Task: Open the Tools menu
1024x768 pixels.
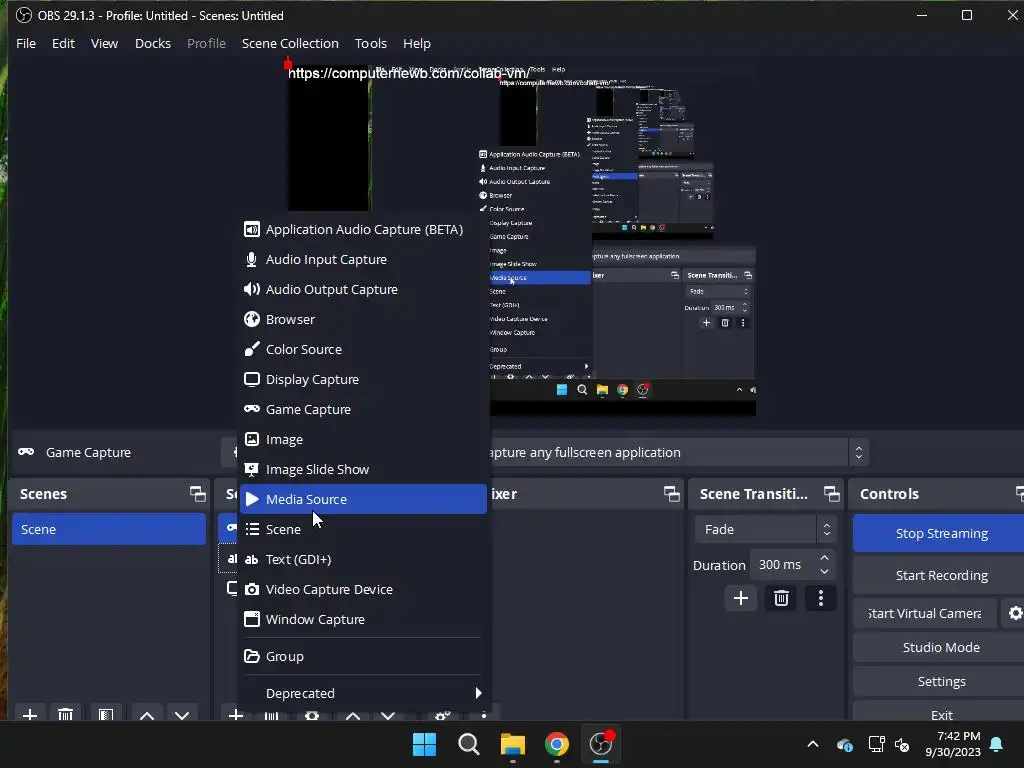Action: pos(370,43)
